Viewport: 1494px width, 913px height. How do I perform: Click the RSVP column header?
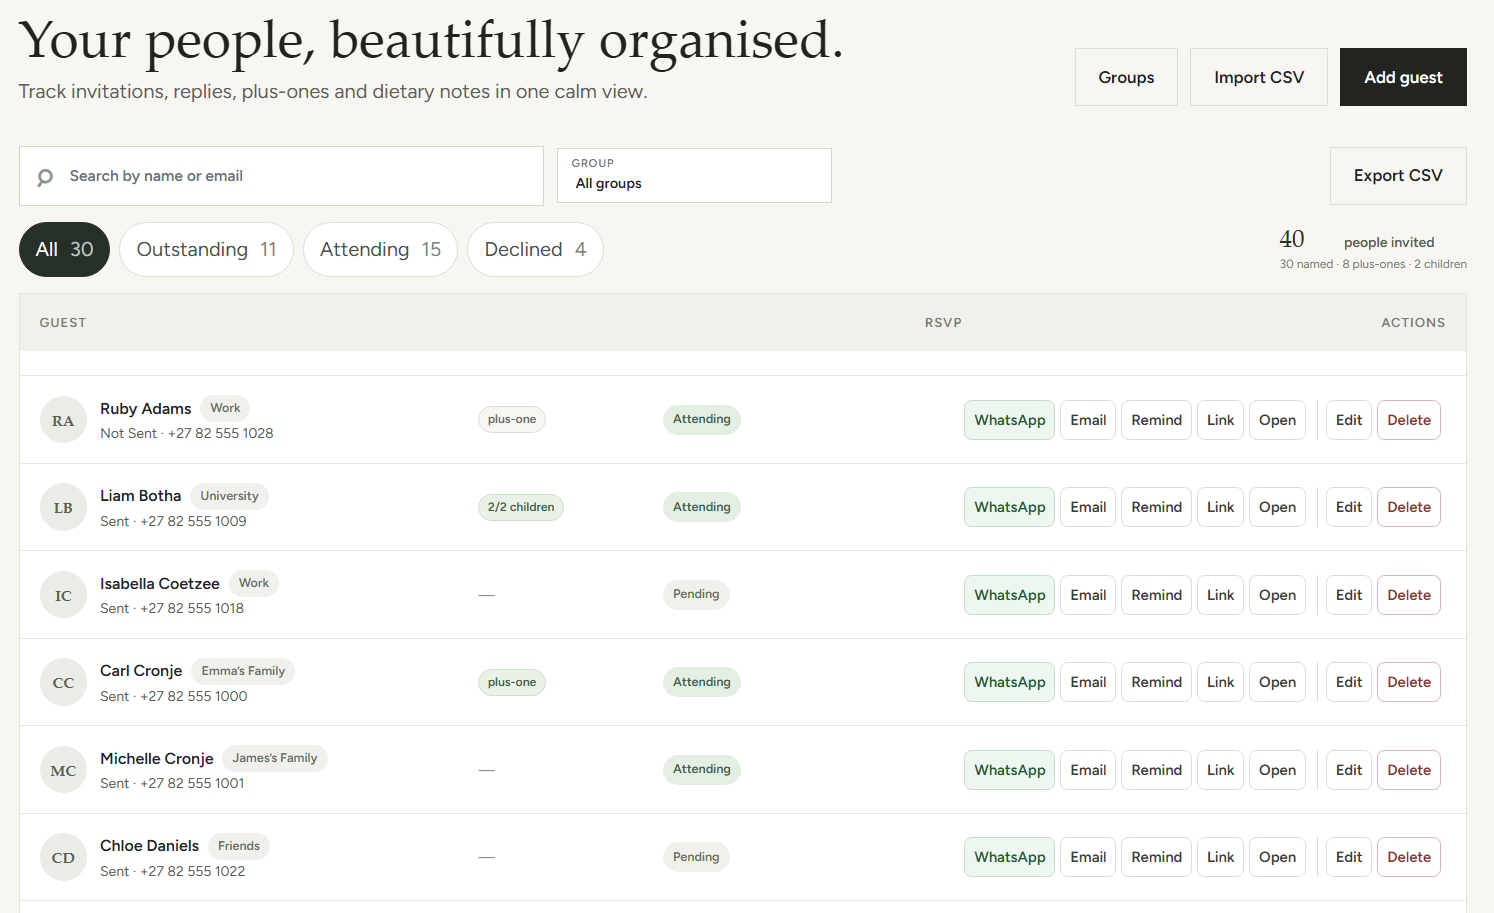click(943, 322)
